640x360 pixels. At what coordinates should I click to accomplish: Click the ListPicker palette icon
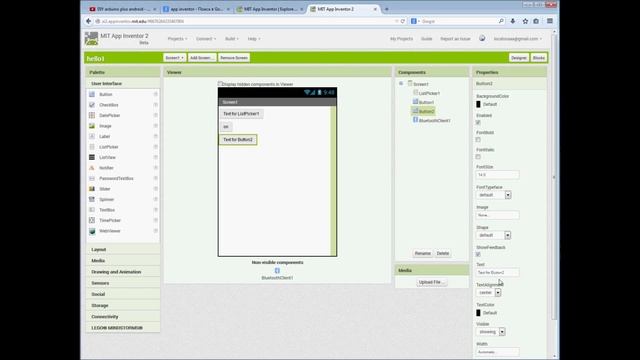[x=92, y=147]
